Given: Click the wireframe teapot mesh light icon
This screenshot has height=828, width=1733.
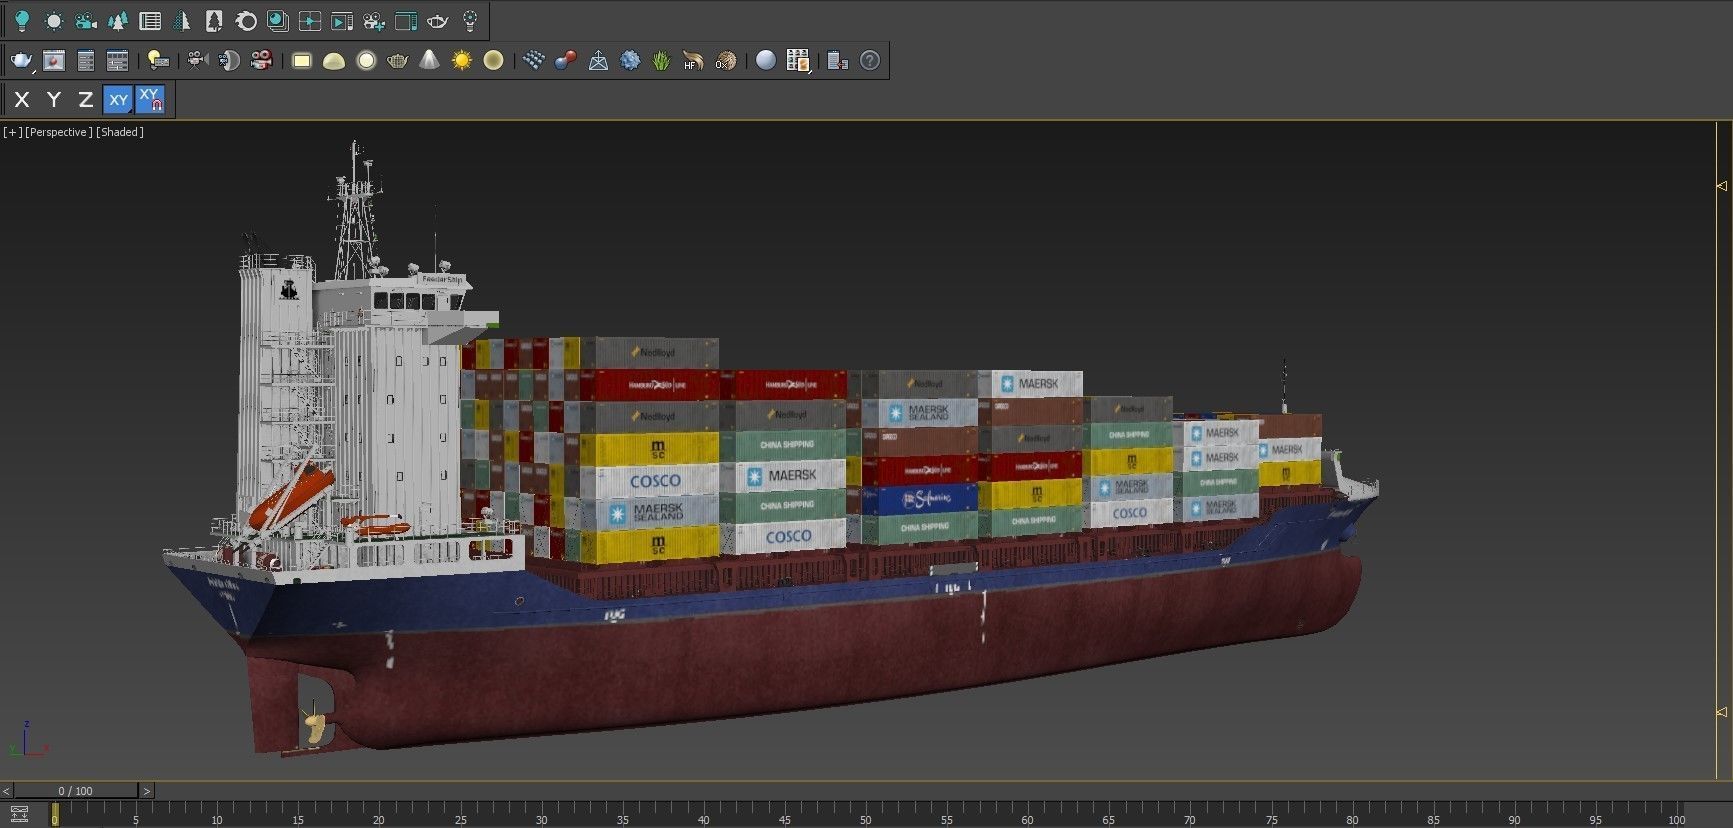Looking at the screenshot, I should click(x=398, y=61).
